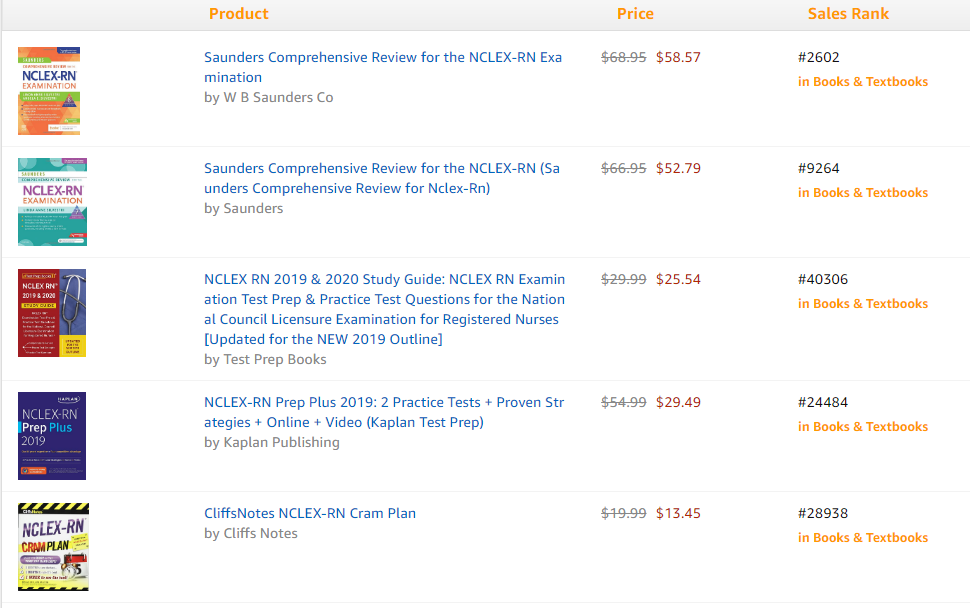Screen dimensions: 970x608
Task: Click the NCLEX RN 2019 & 2020 cover image
Action: pos(52,313)
